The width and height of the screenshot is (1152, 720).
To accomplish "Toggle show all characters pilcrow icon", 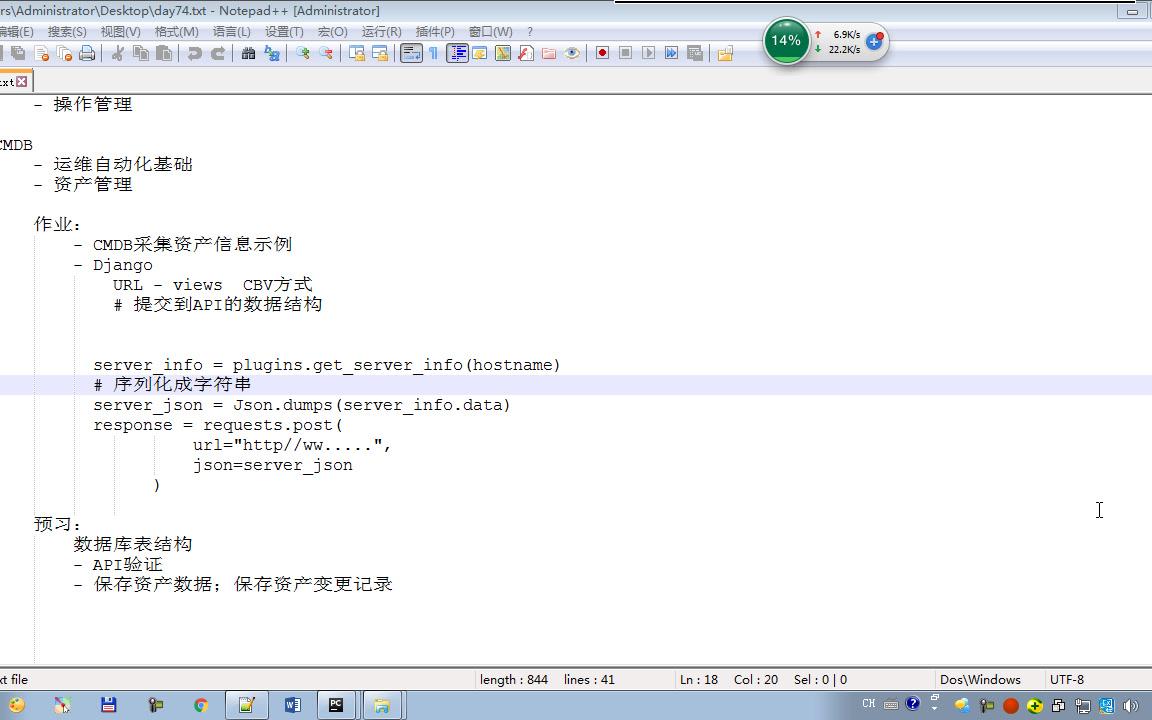I will click(433, 53).
